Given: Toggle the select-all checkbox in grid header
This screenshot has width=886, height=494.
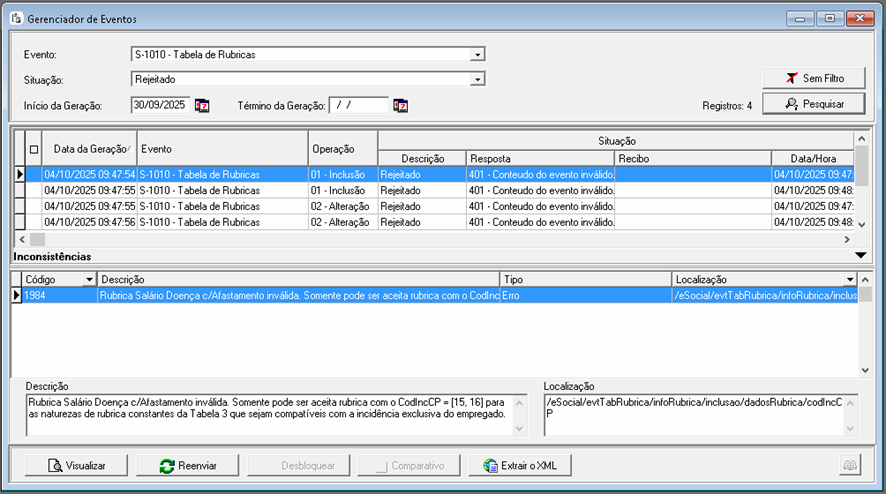Looking at the screenshot, I should click(x=33, y=149).
